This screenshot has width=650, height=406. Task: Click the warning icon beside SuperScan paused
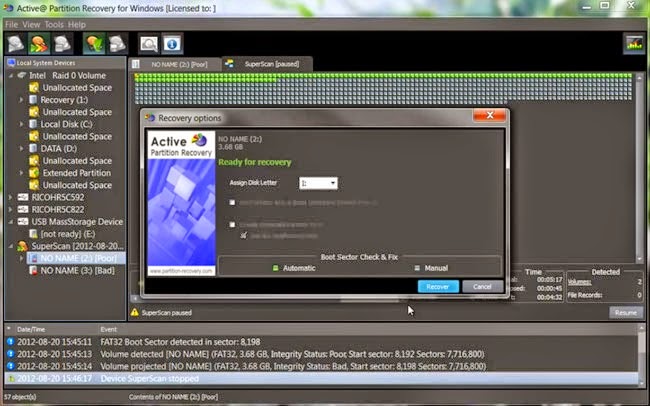pos(135,312)
